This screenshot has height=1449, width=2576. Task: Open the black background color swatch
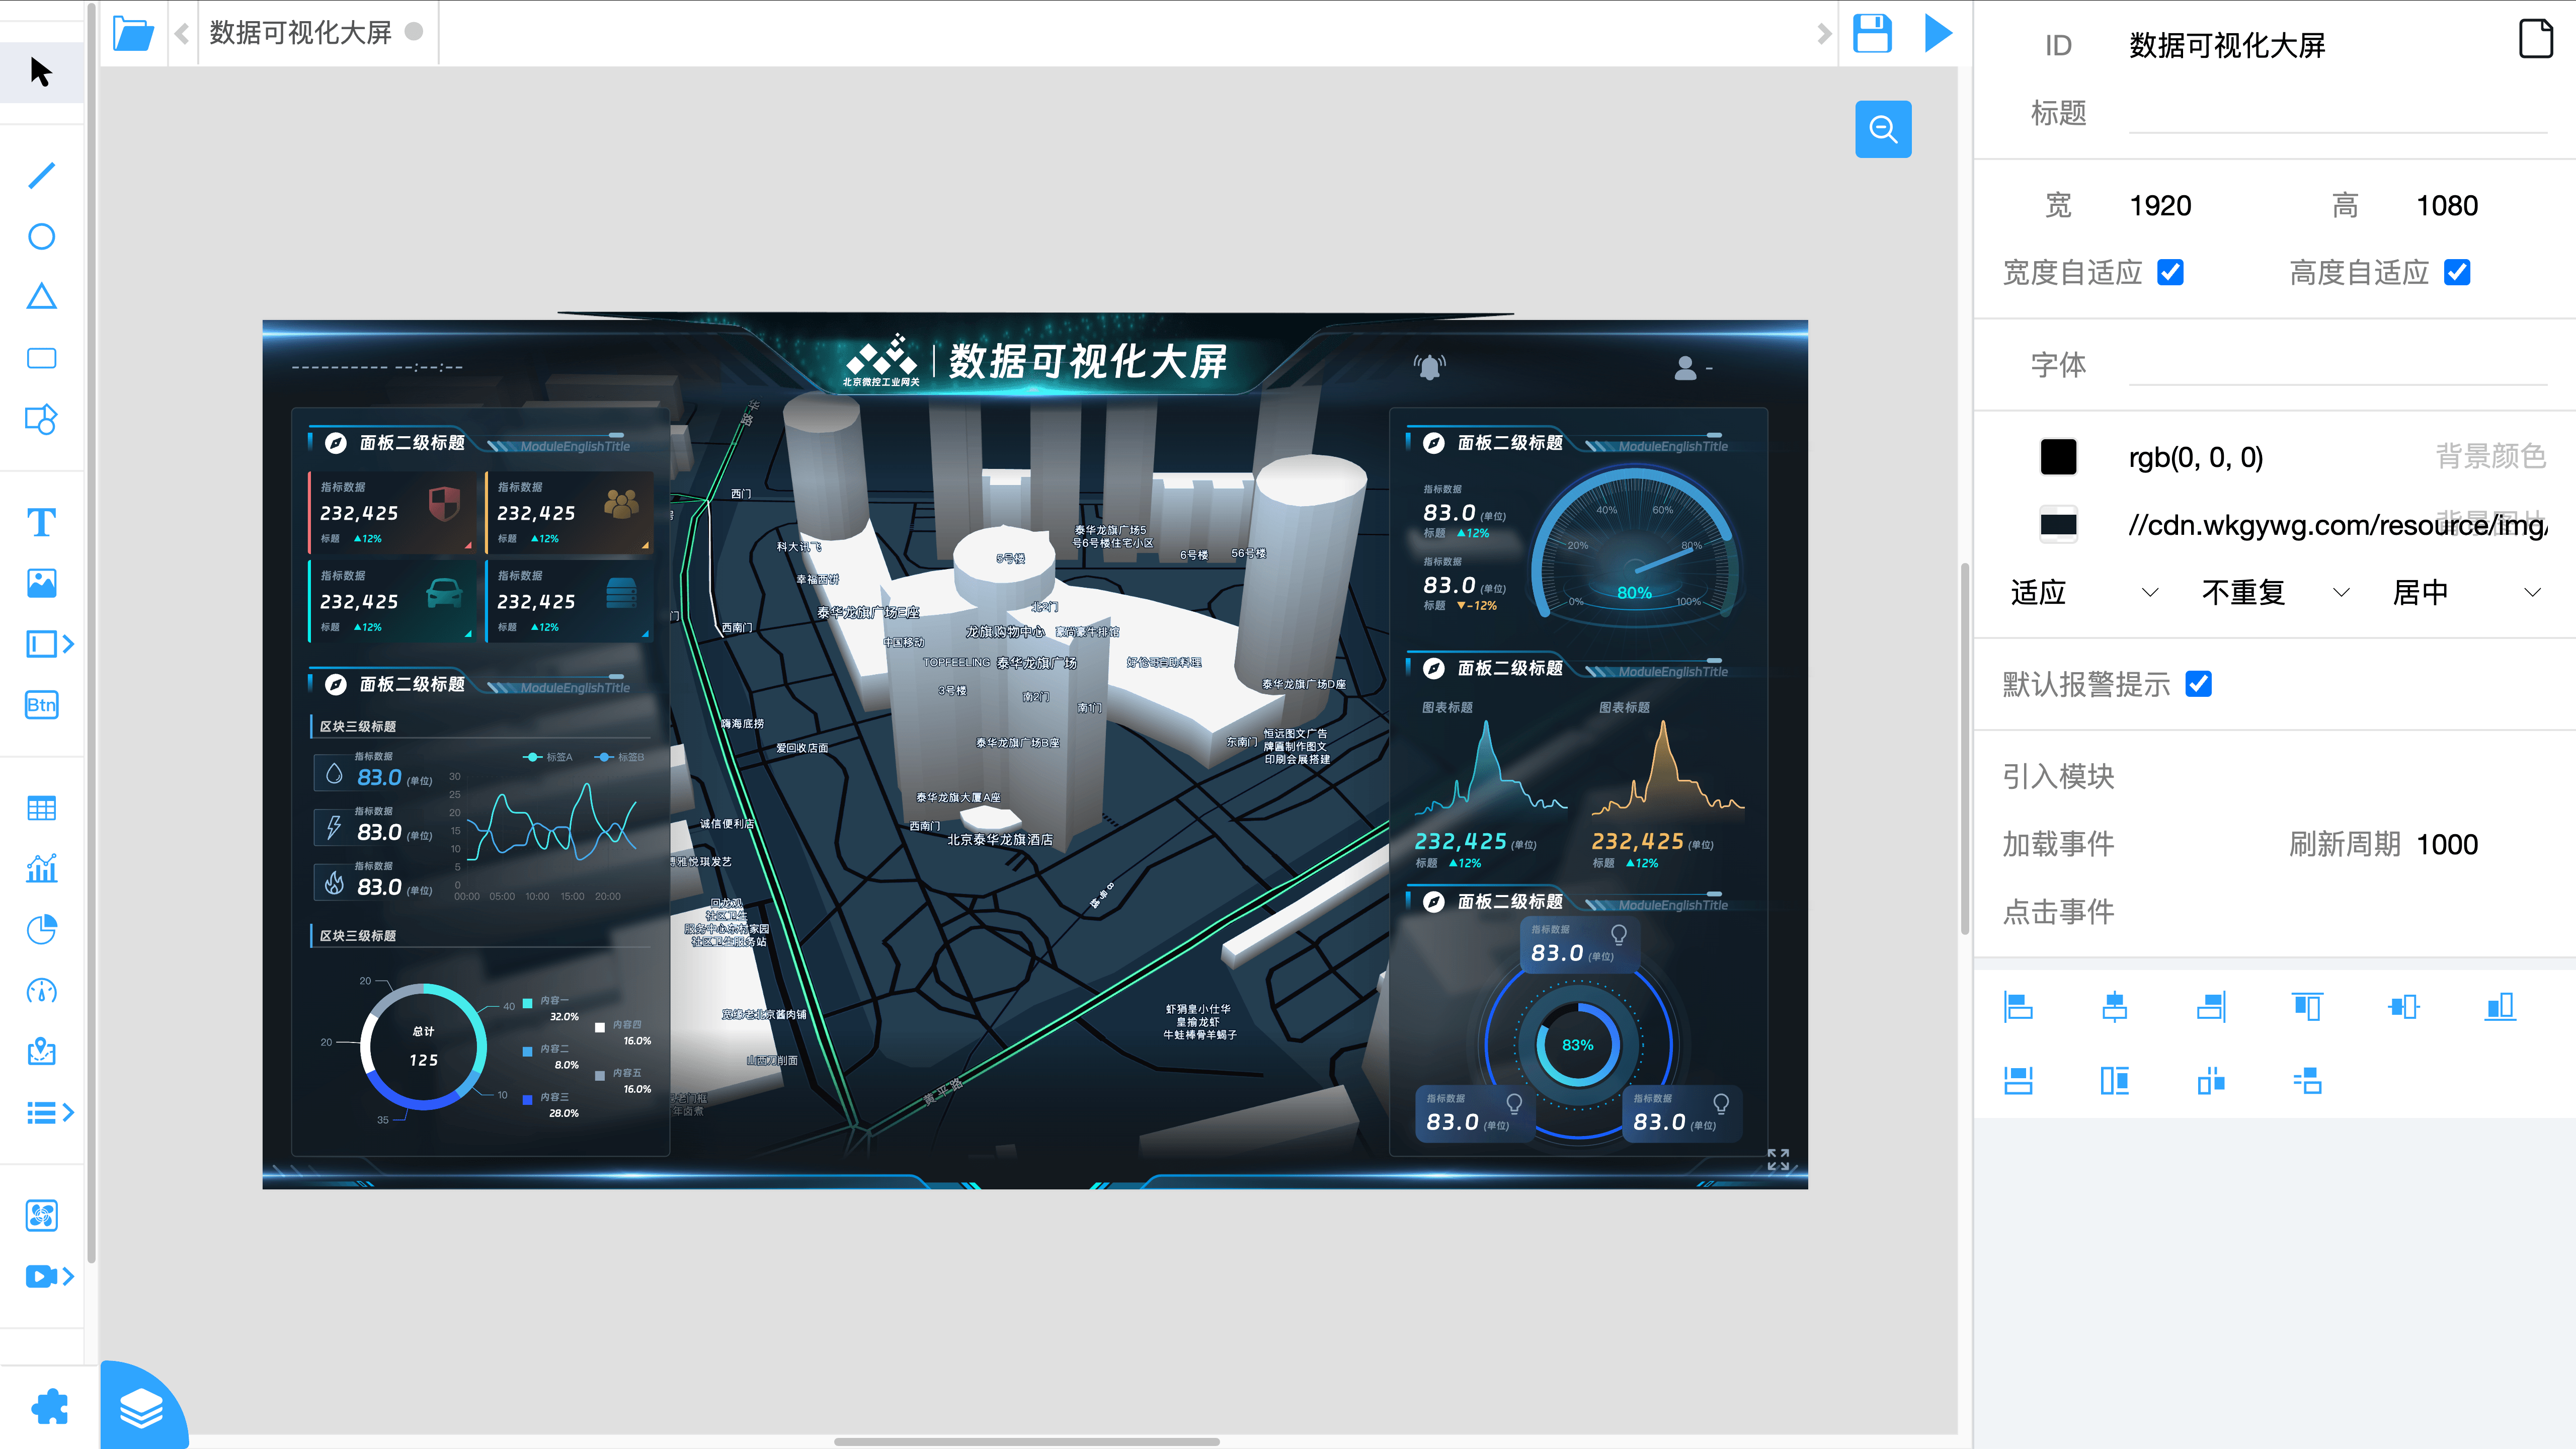(x=2058, y=457)
